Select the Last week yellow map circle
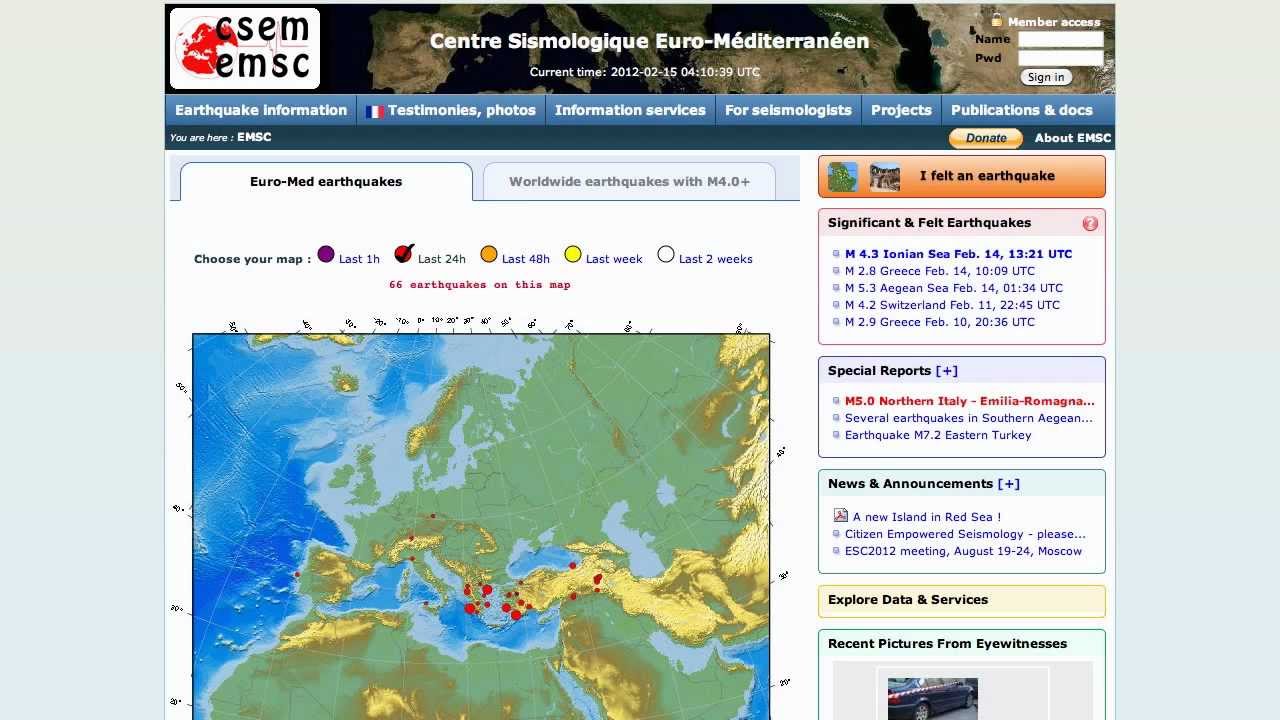The height and width of the screenshot is (720, 1280). tap(573, 254)
